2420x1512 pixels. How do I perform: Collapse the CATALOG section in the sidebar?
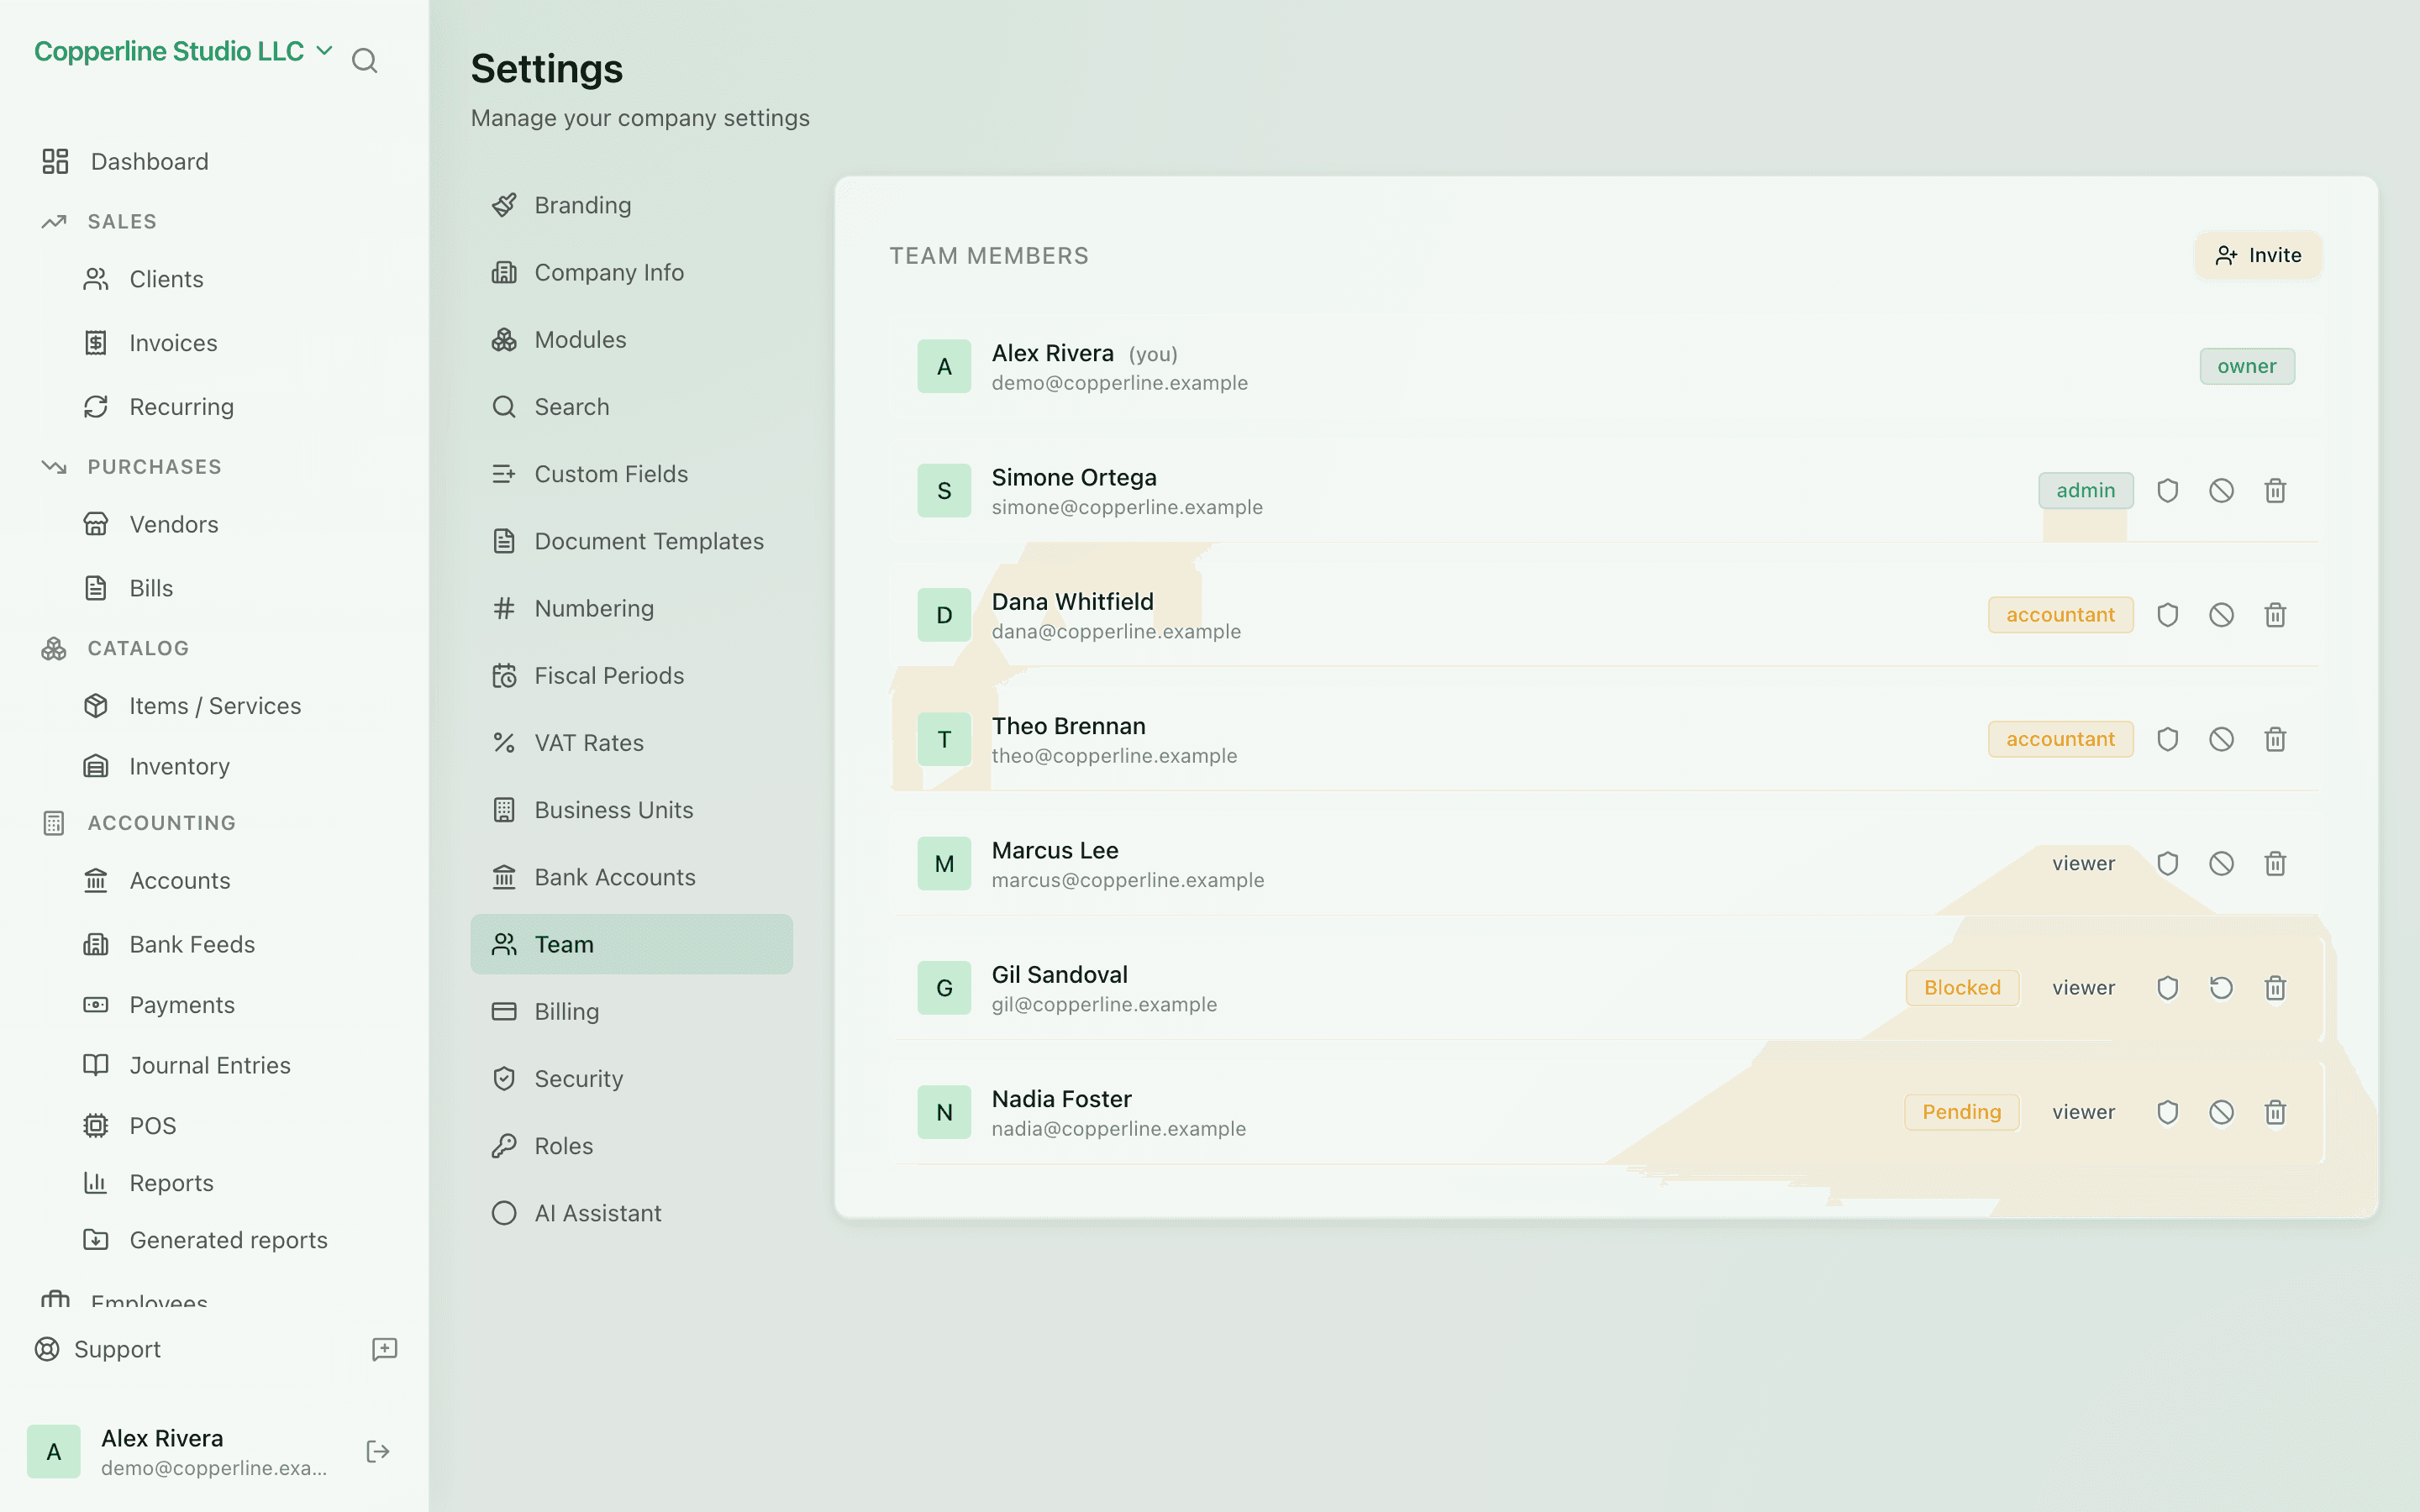pos(138,648)
